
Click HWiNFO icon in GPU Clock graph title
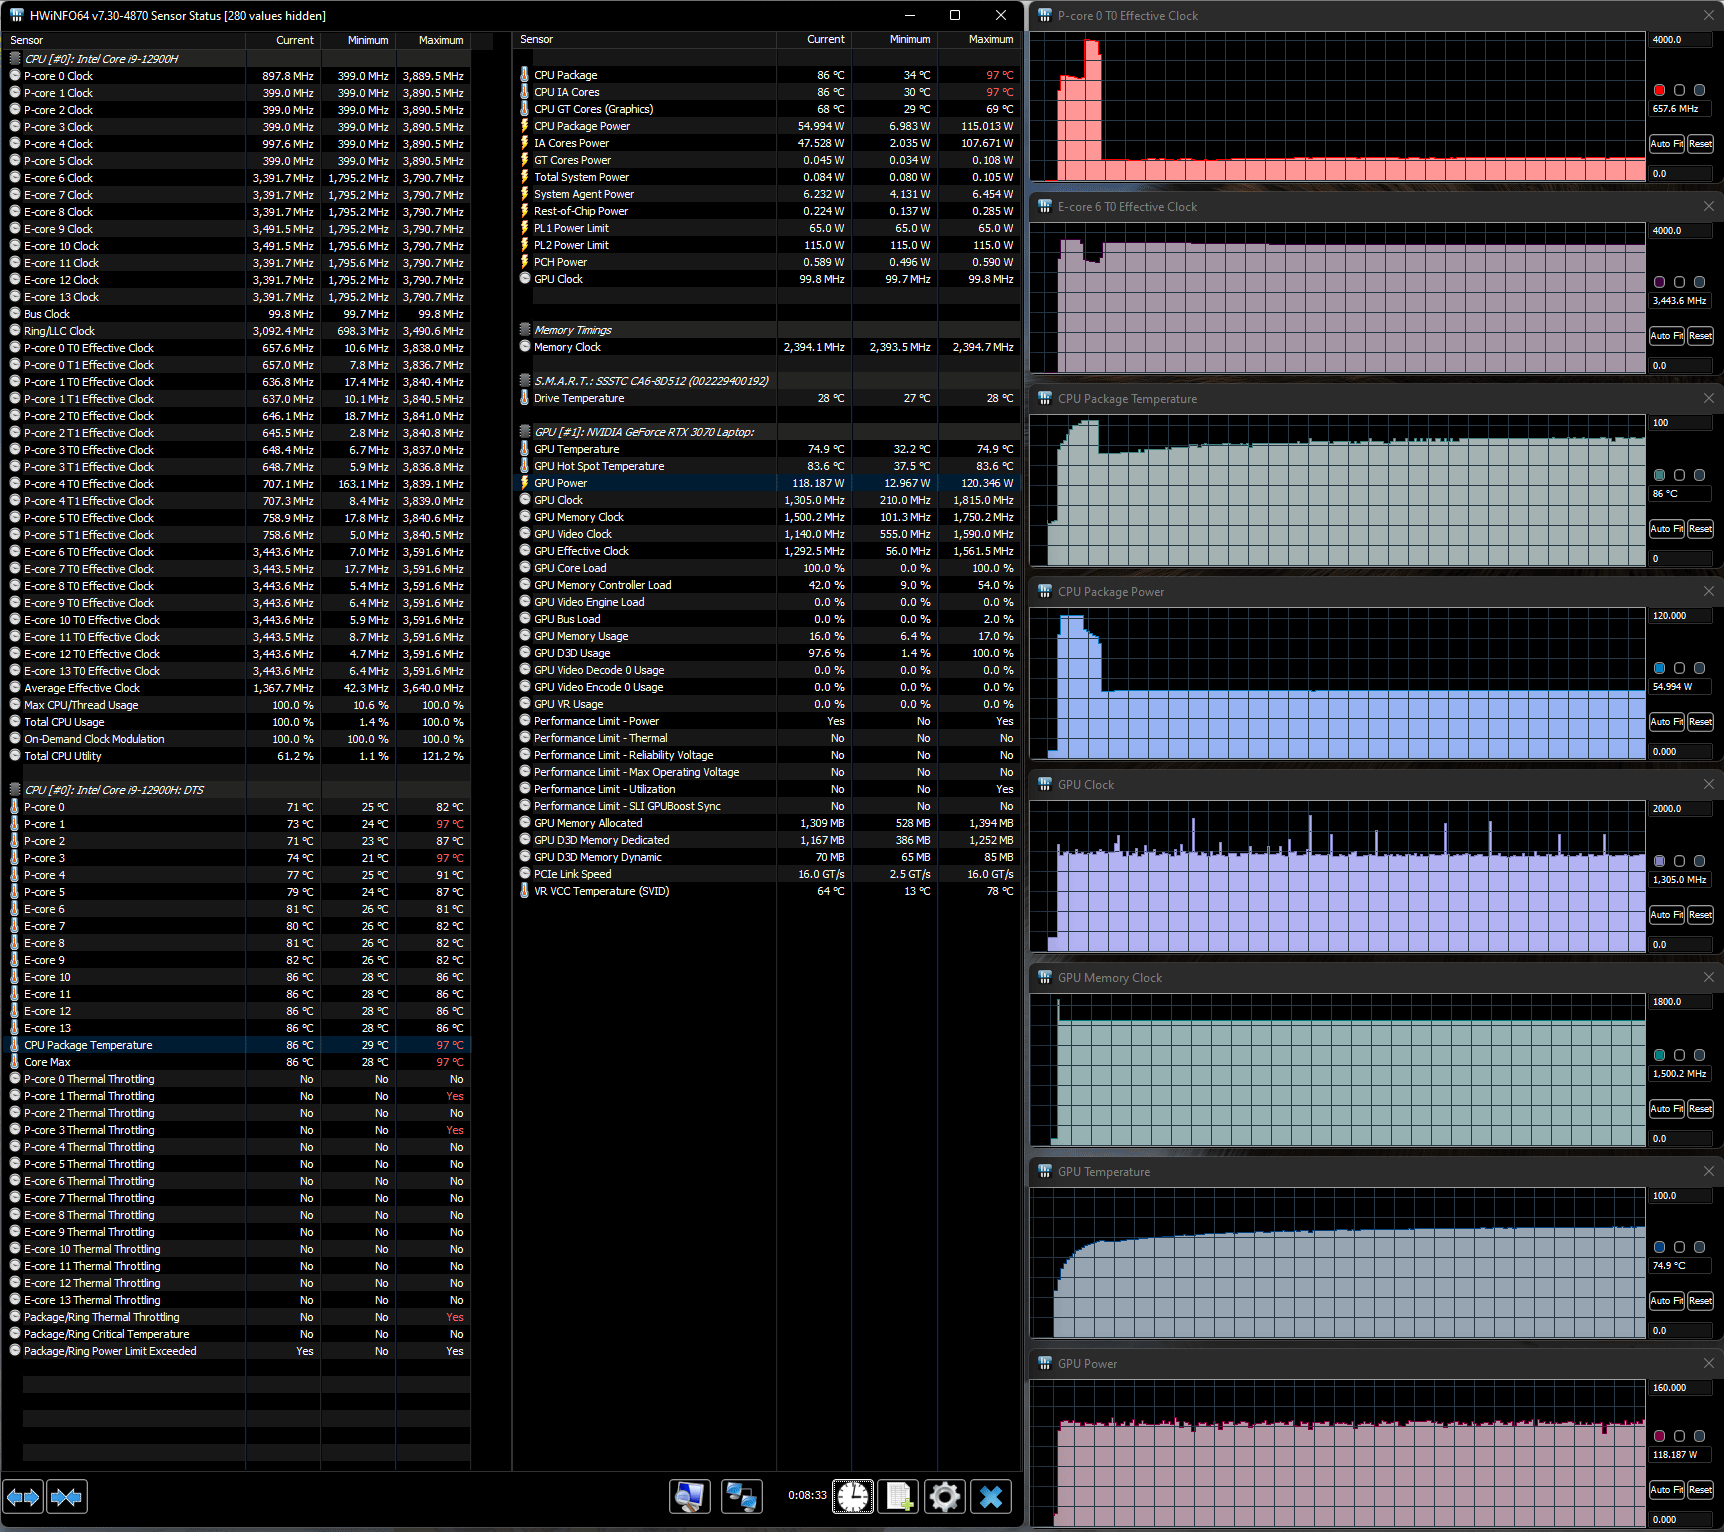click(1045, 785)
